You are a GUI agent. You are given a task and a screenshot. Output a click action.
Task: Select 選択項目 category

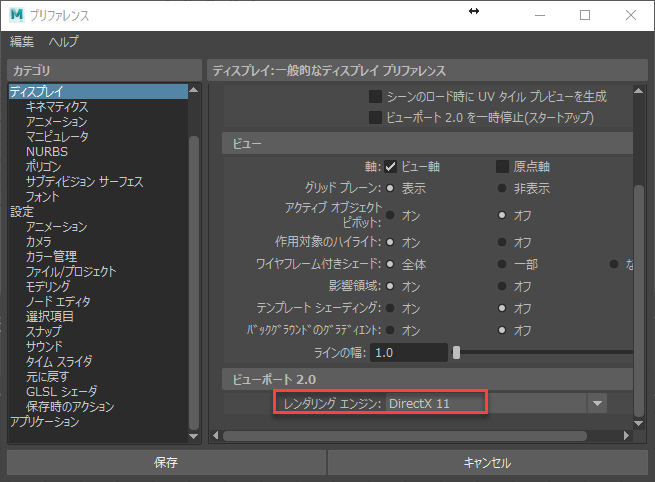pyautogui.click(x=50, y=317)
